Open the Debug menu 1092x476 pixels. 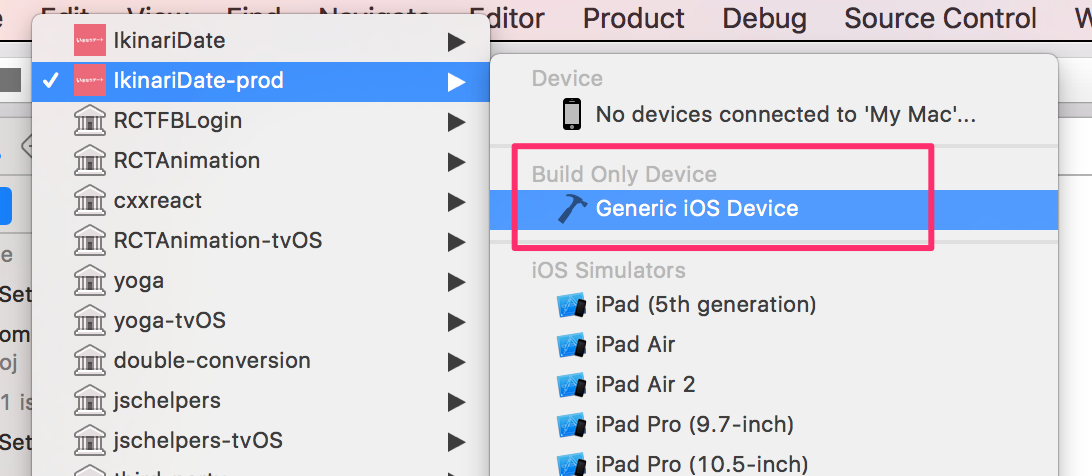click(x=764, y=18)
